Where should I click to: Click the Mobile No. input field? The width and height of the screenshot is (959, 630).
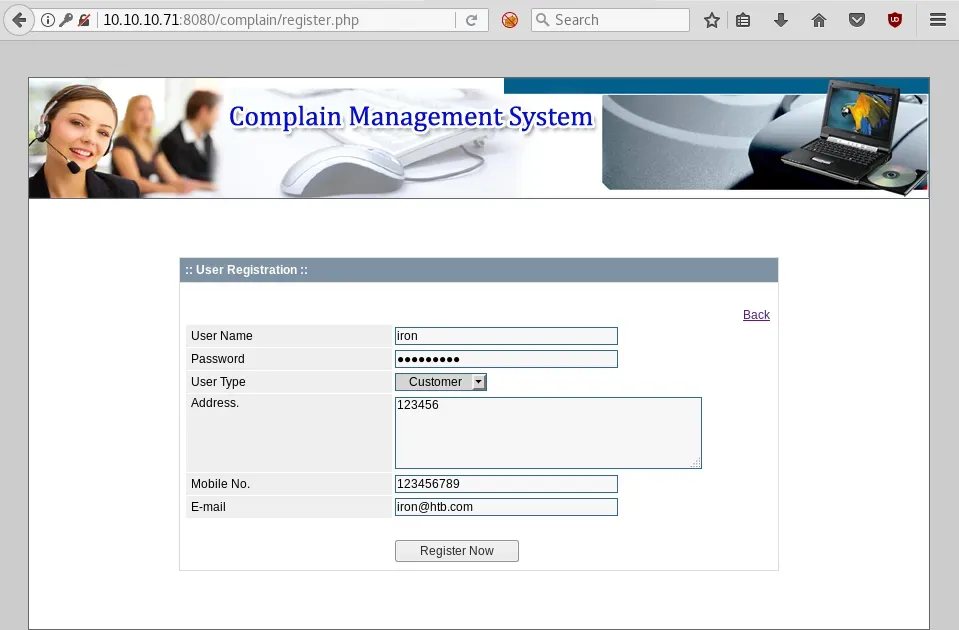(x=506, y=484)
